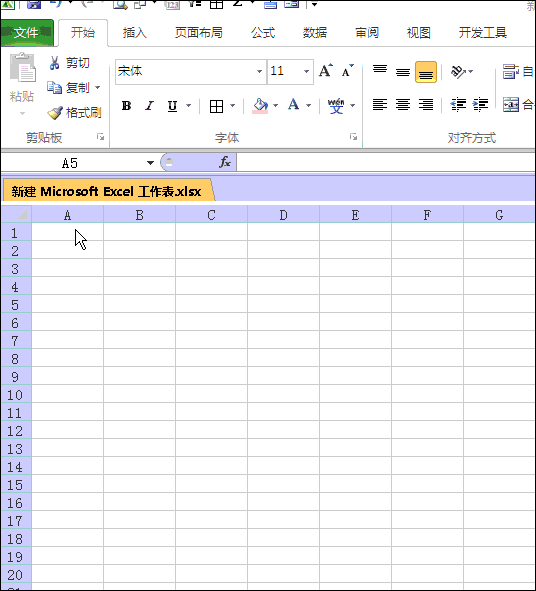Click the Cut (剪切) scissors icon
The height and width of the screenshot is (591, 536).
click(x=55, y=63)
